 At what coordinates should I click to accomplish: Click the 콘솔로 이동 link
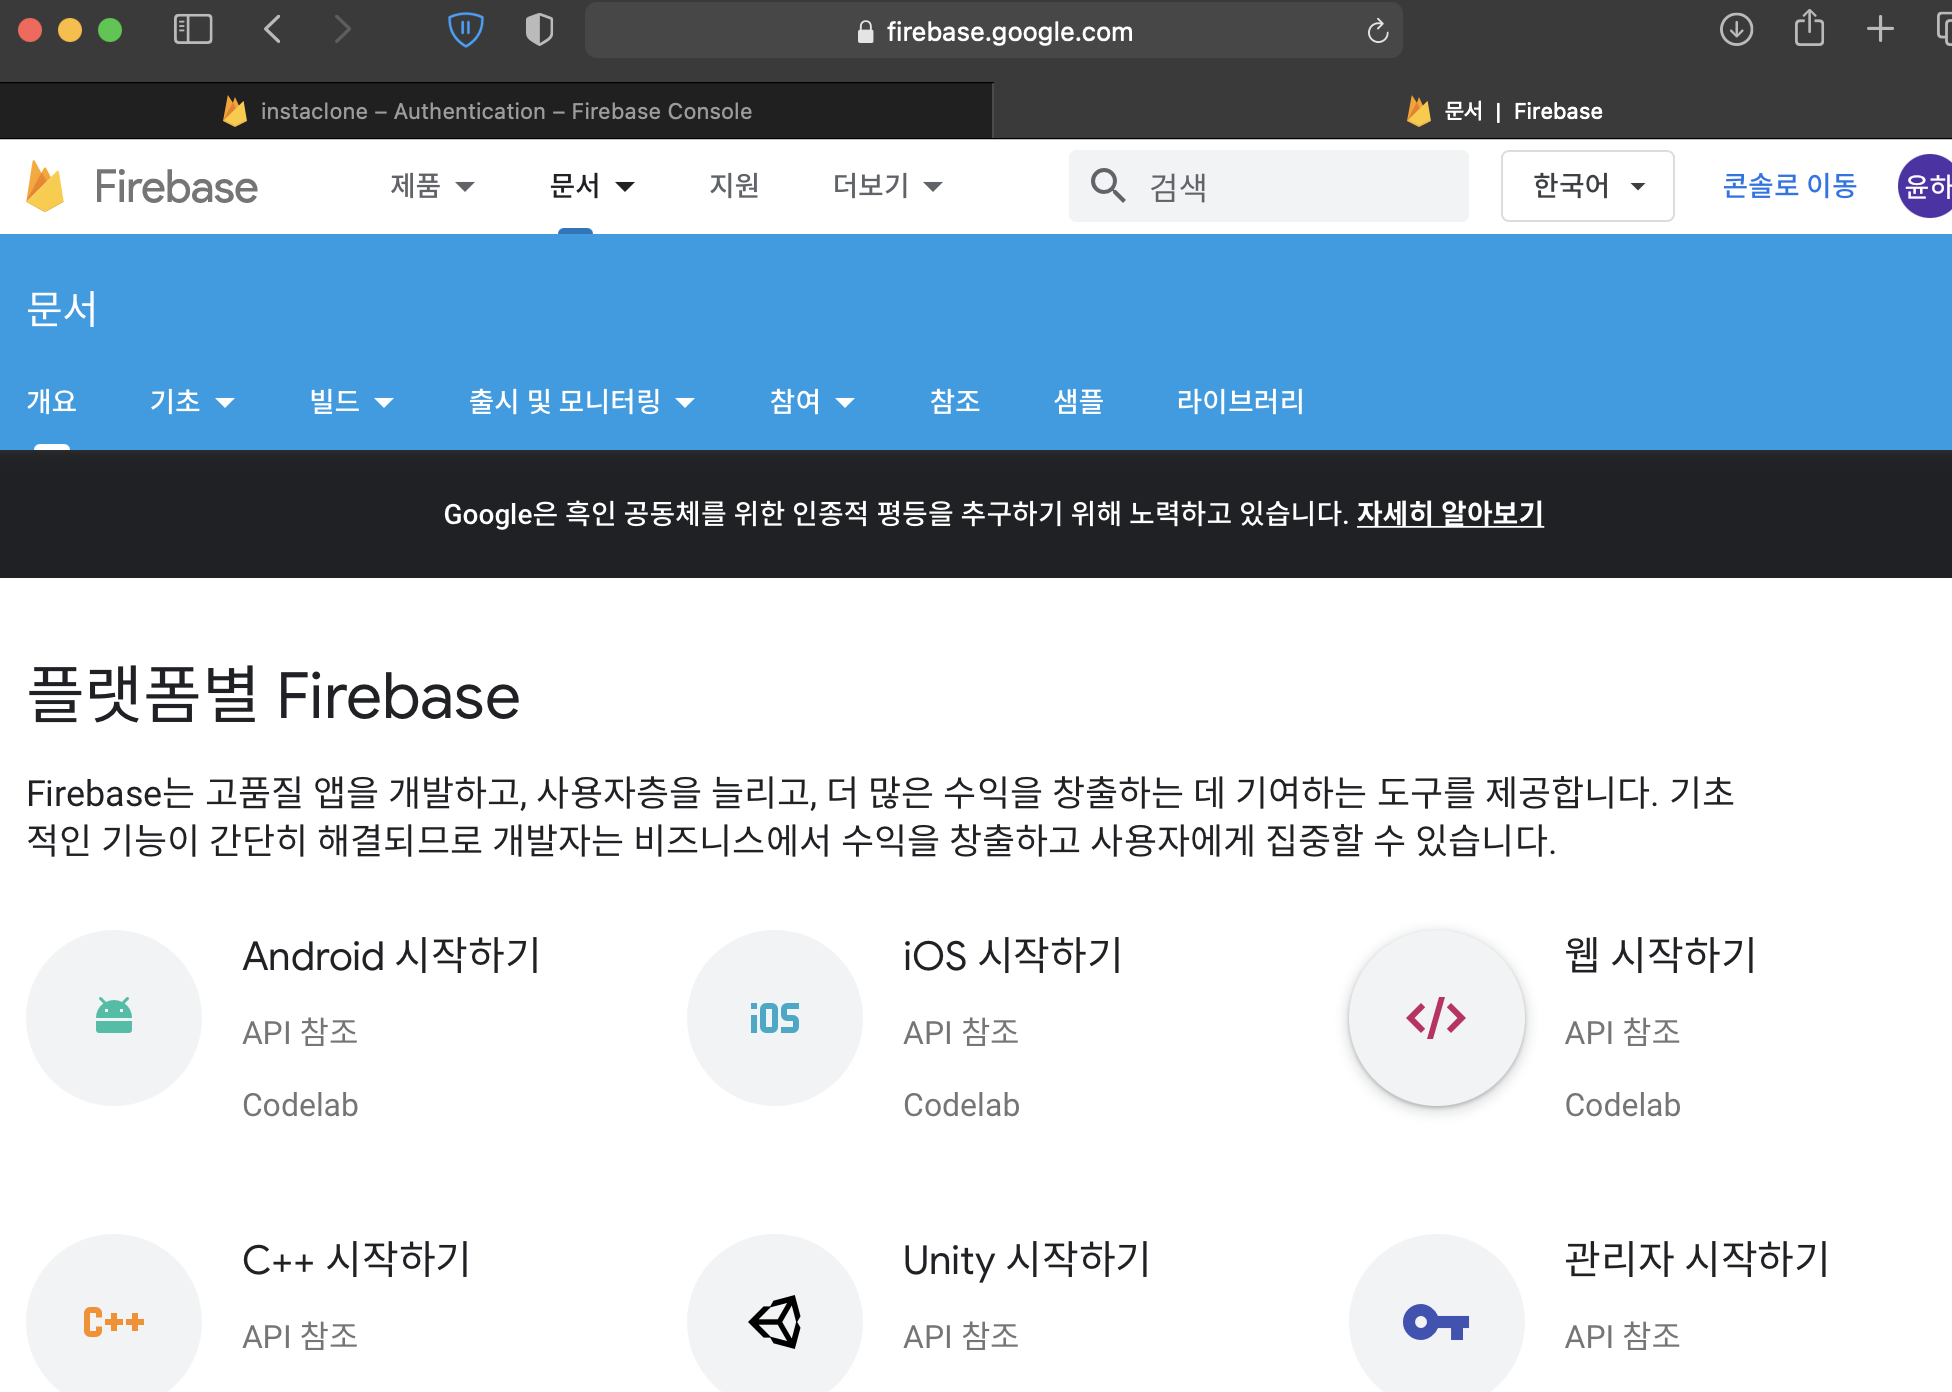point(1789,186)
